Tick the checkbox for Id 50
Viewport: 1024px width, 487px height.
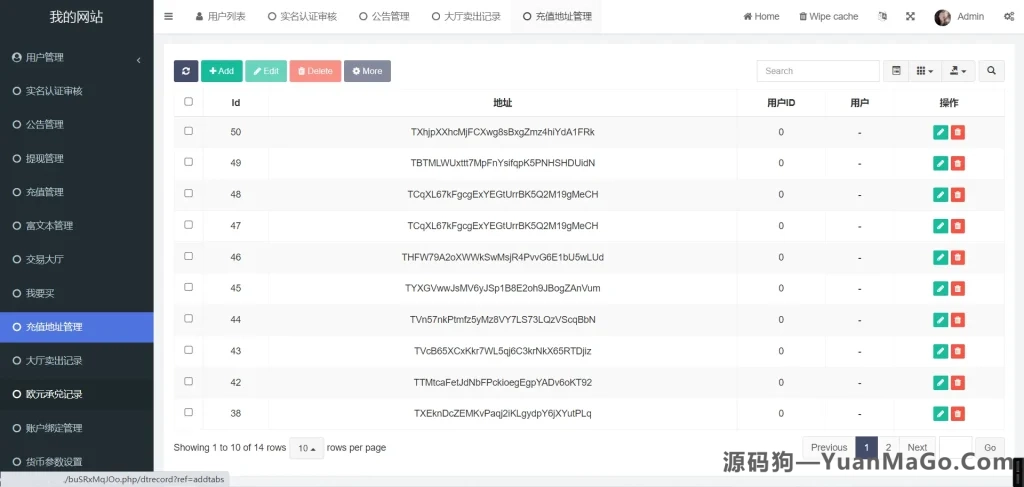click(189, 131)
